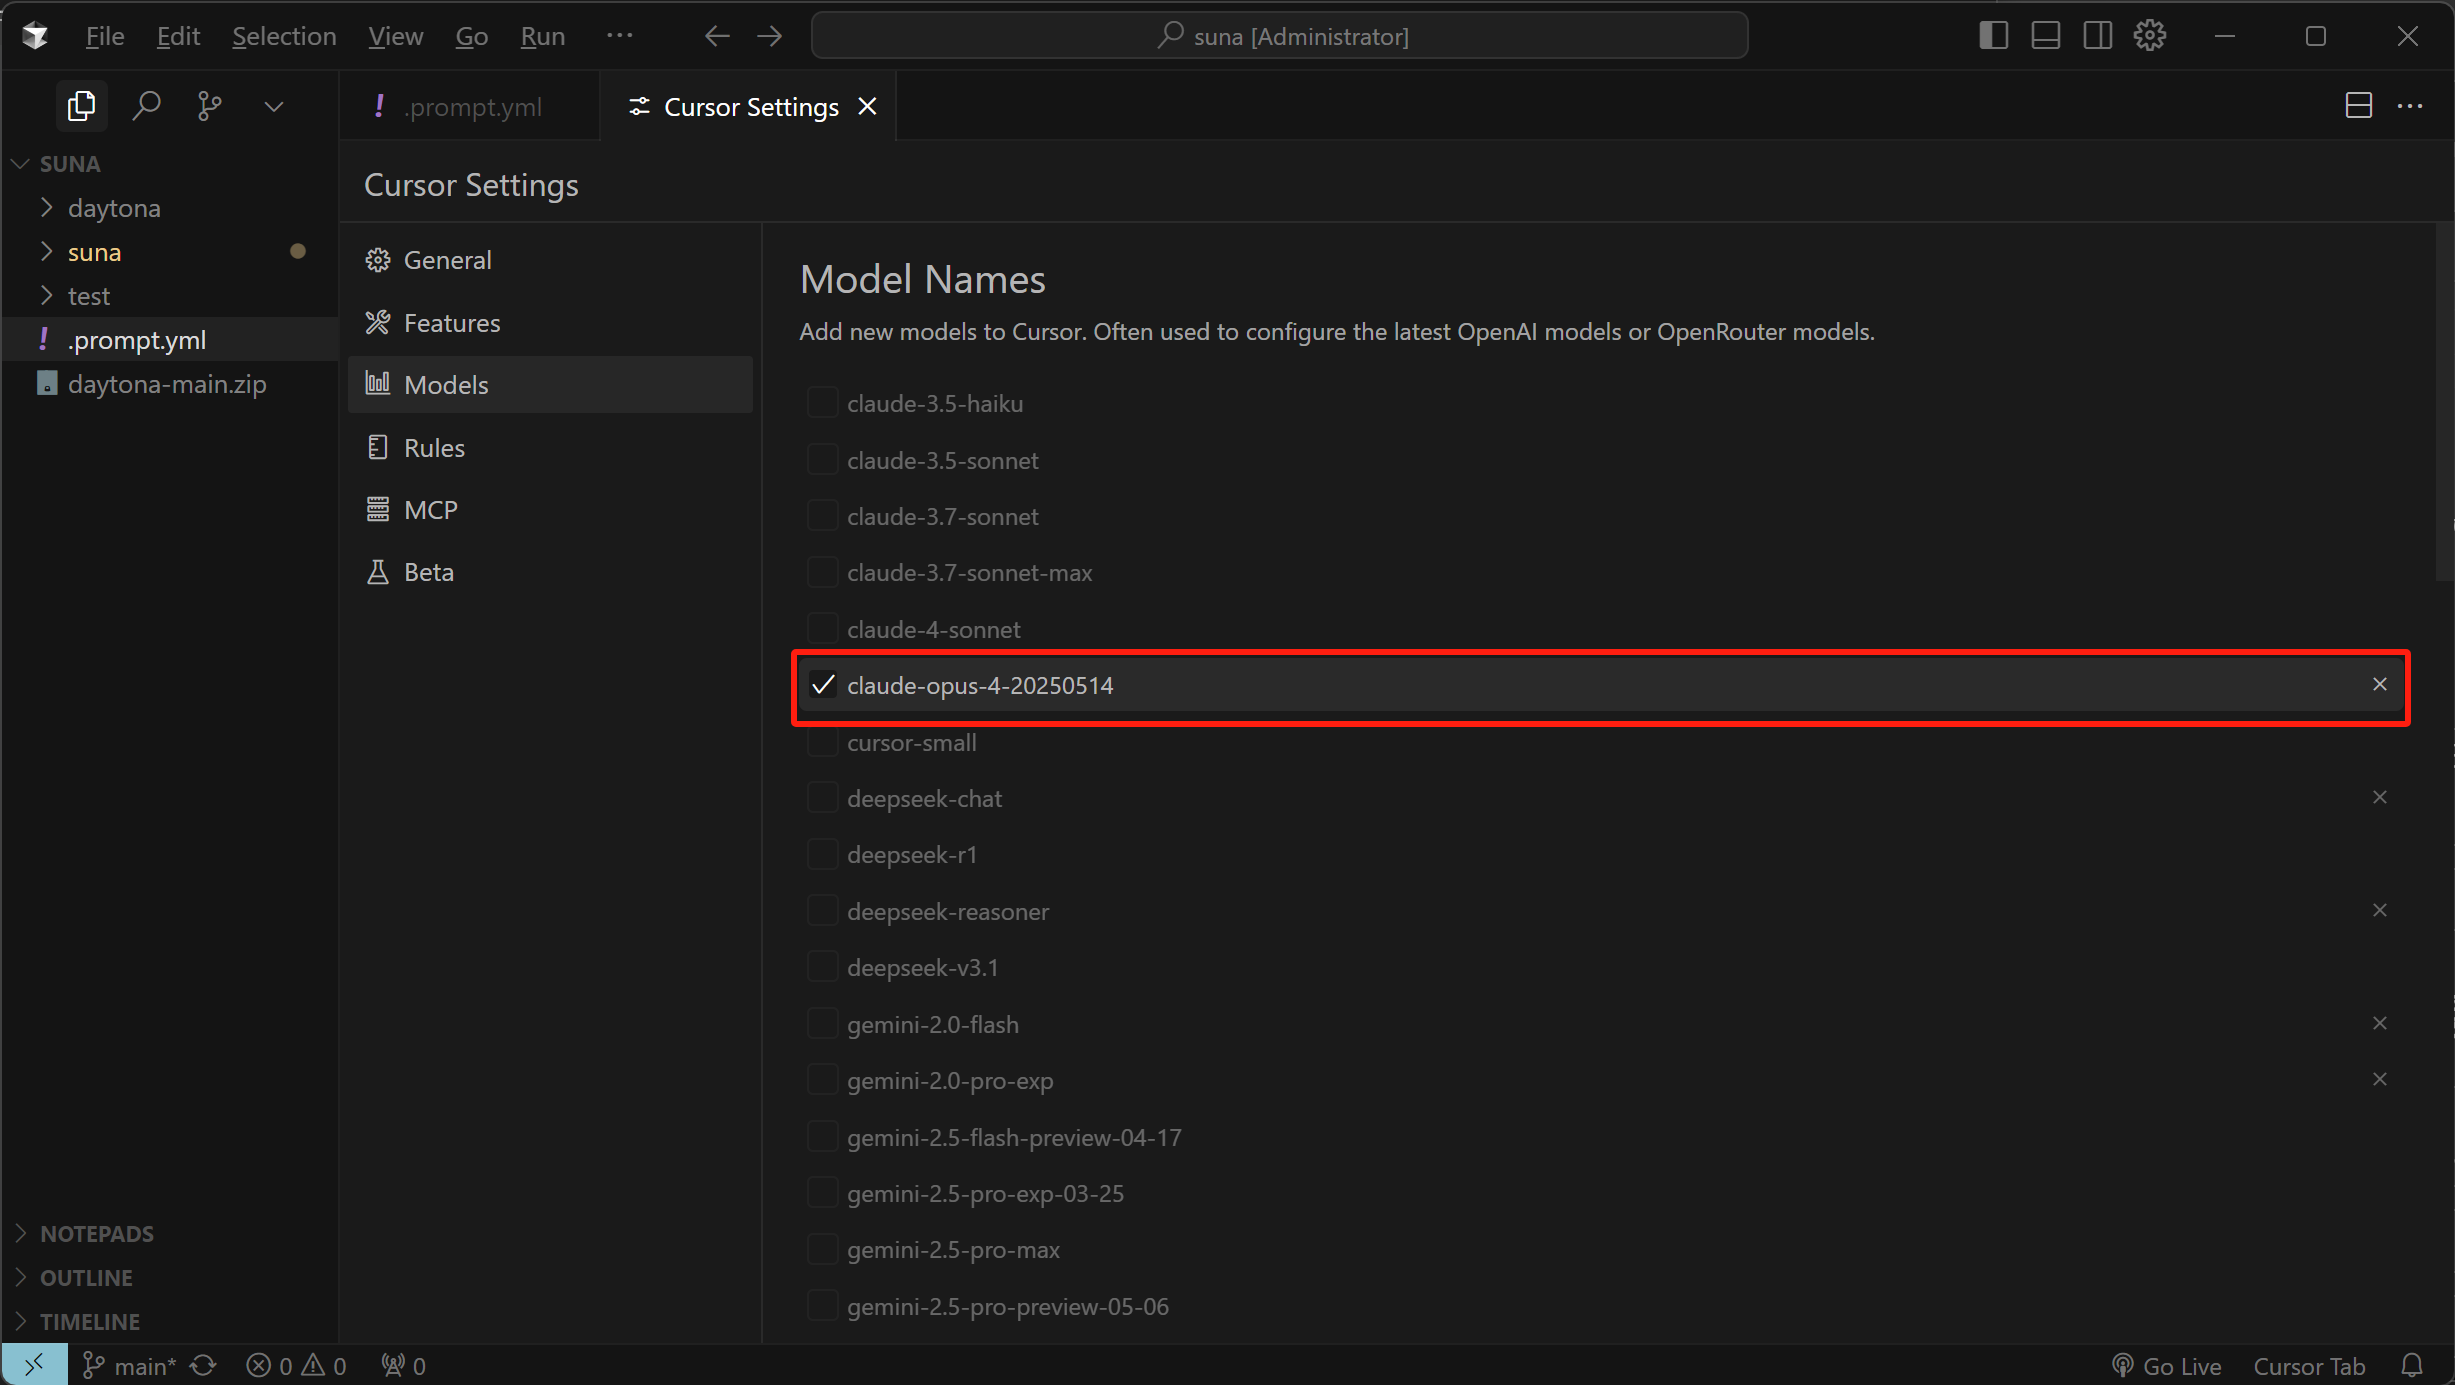
Task: Open the Go menu
Action: click(x=471, y=36)
